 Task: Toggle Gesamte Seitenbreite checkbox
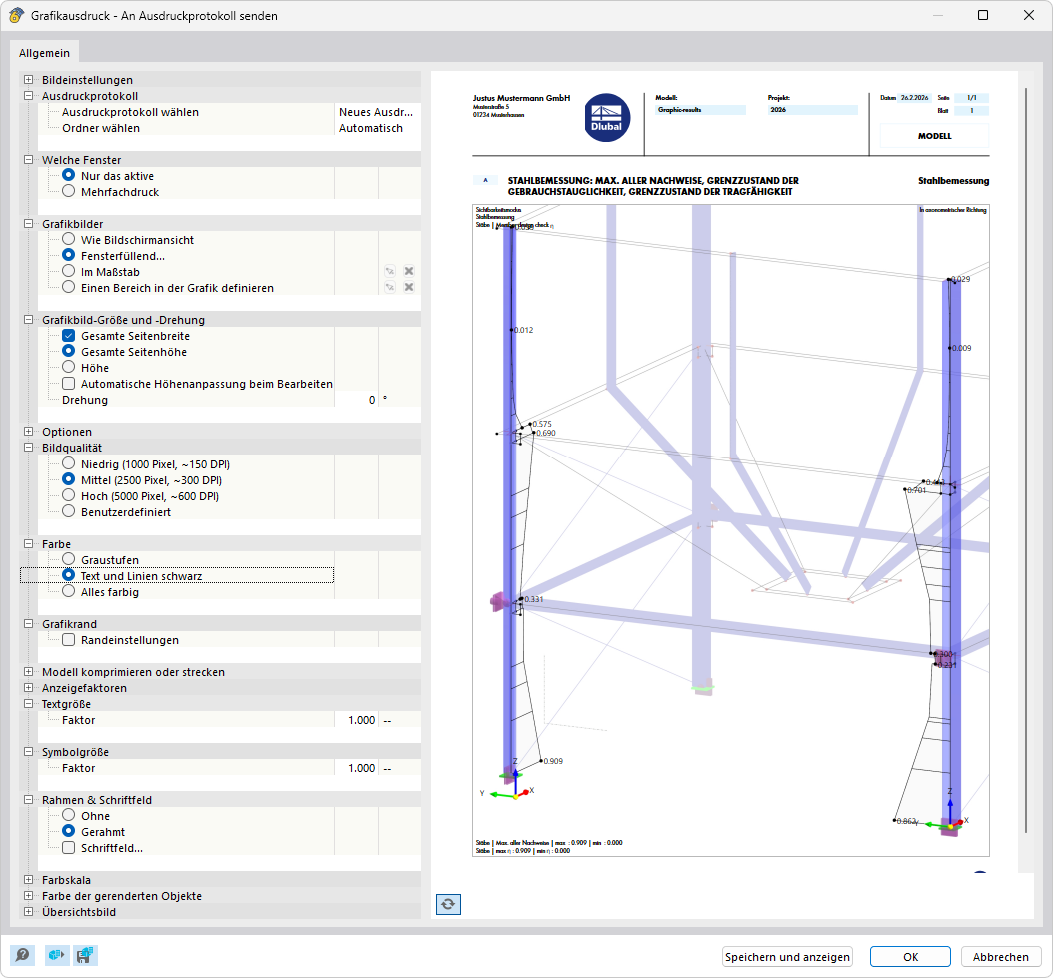(68, 336)
